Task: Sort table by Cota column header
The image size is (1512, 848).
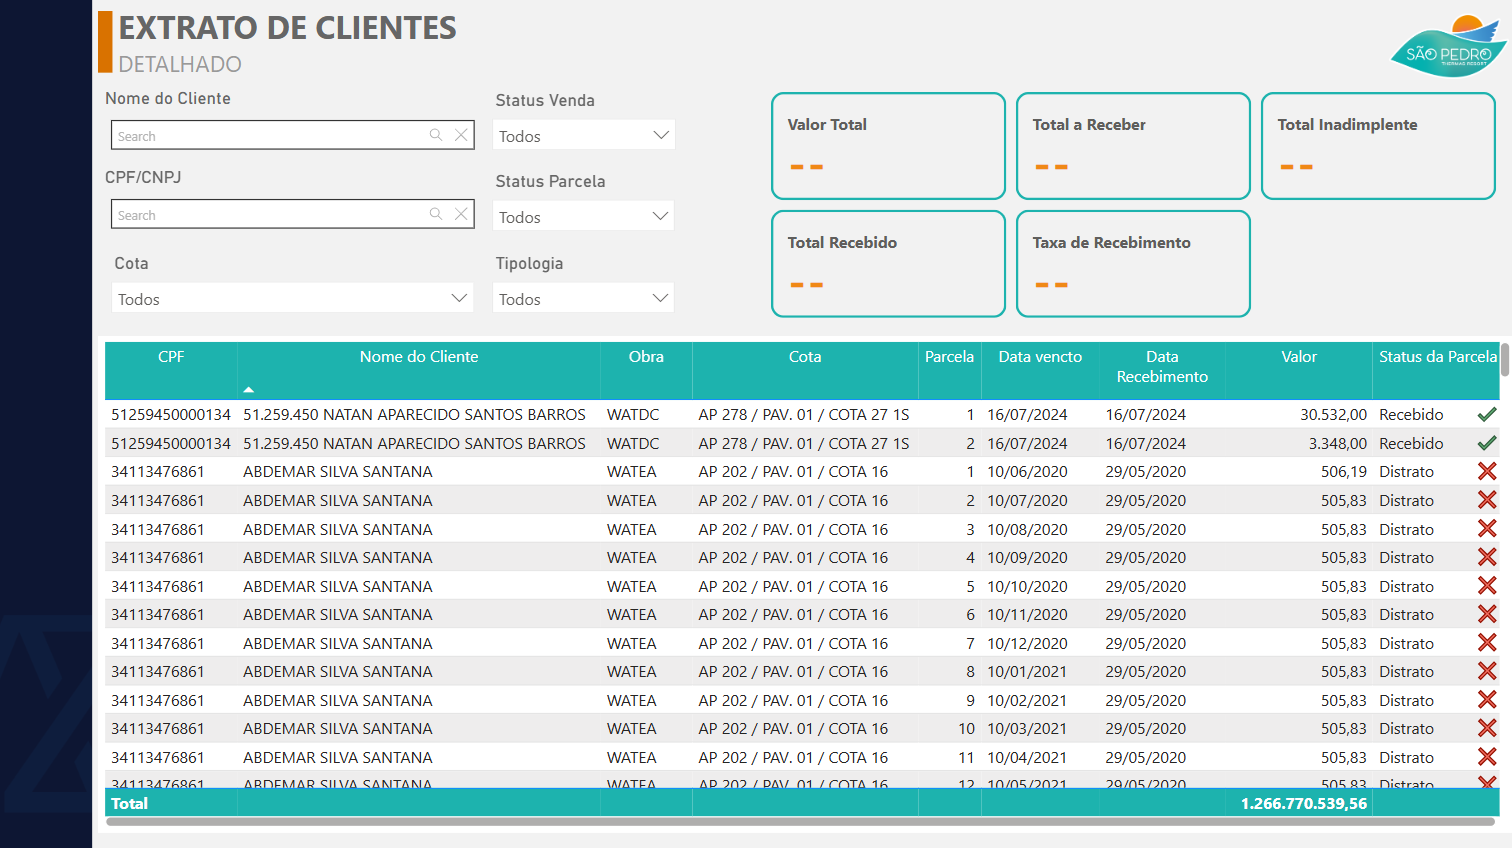Action: (x=805, y=357)
